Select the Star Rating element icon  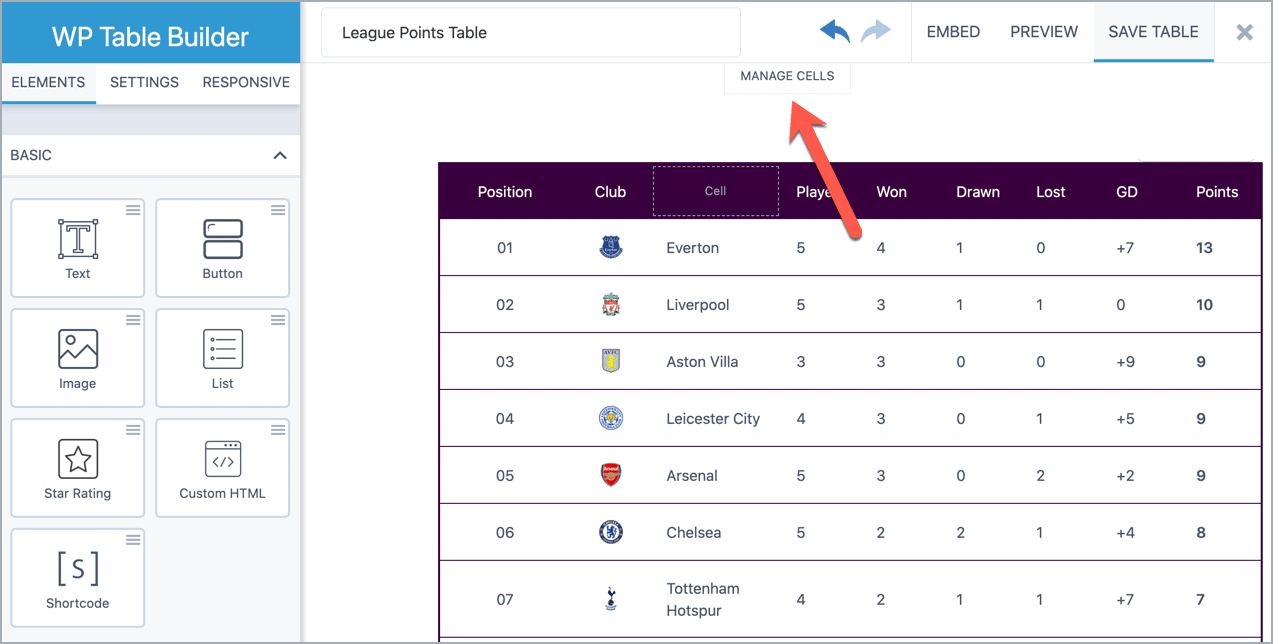[x=77, y=459]
